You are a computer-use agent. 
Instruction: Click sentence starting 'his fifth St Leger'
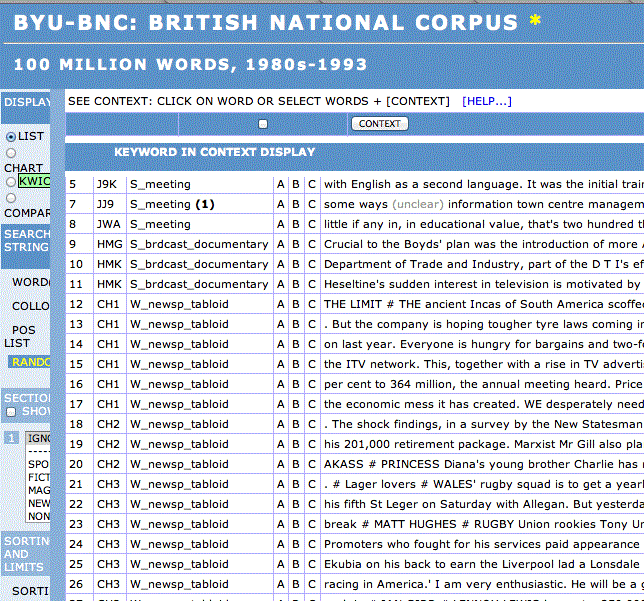(x=483, y=504)
